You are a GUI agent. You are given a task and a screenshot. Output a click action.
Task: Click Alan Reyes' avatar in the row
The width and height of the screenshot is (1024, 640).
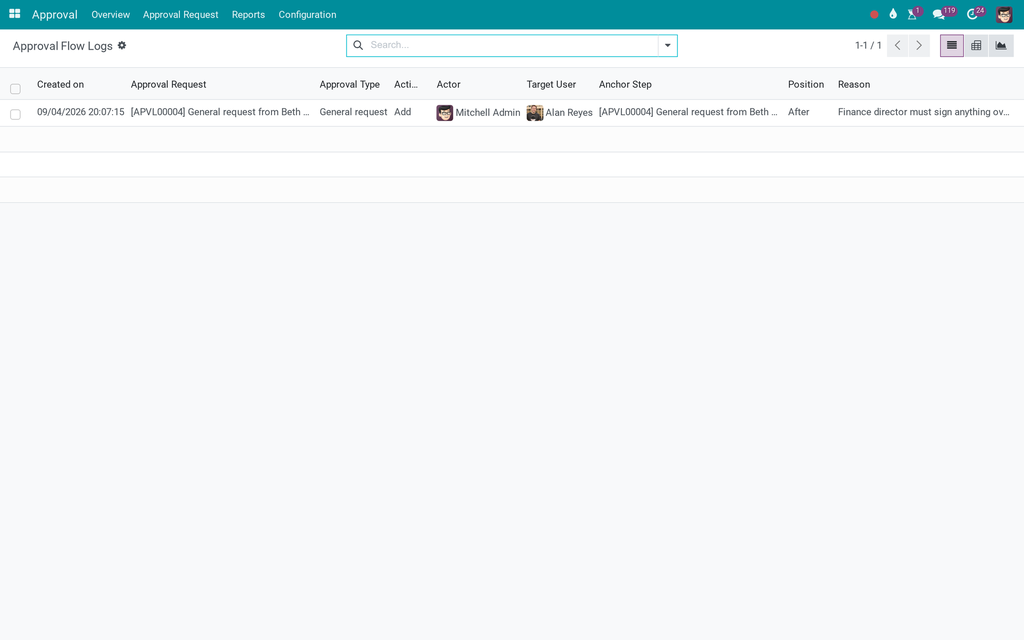535,113
